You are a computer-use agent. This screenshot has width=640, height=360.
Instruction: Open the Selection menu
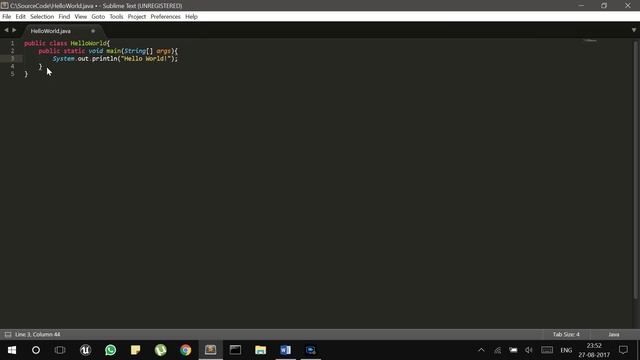42,17
